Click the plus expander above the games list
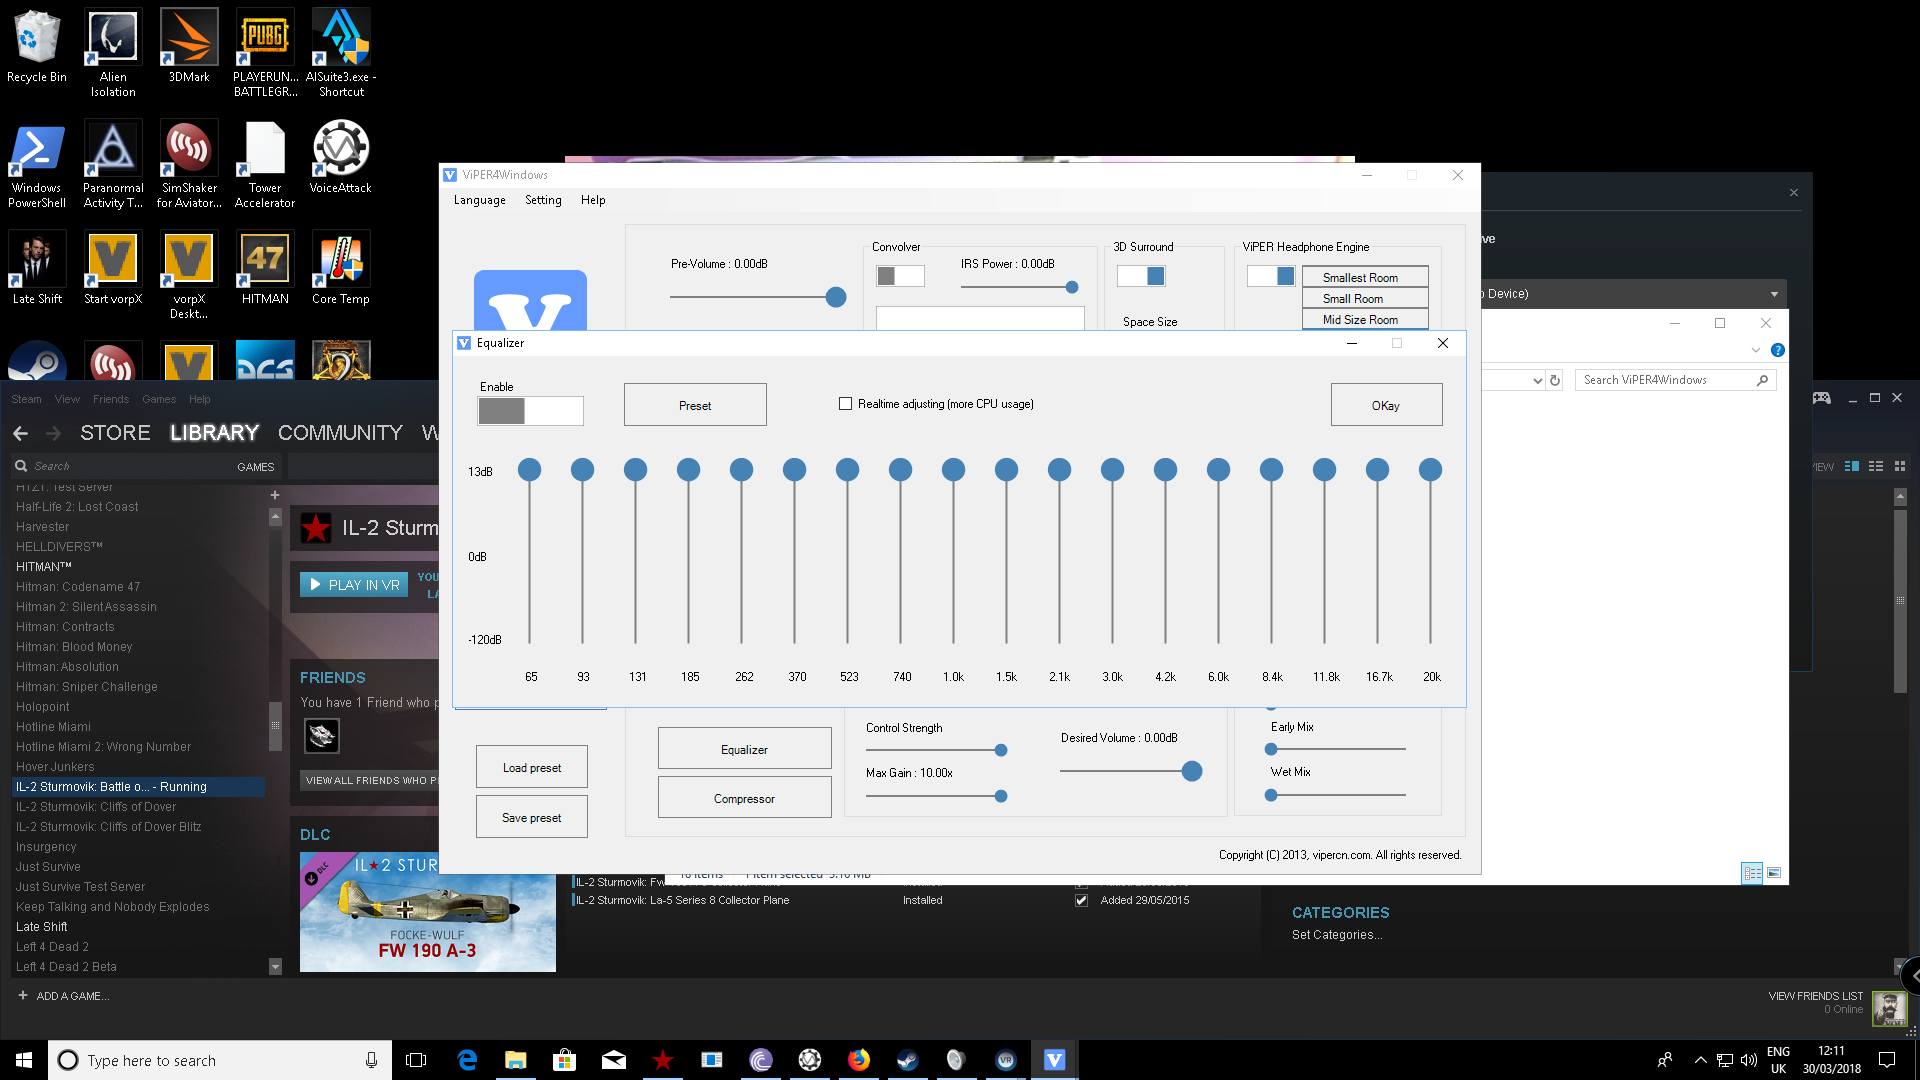This screenshot has width=1920, height=1080. [x=275, y=495]
